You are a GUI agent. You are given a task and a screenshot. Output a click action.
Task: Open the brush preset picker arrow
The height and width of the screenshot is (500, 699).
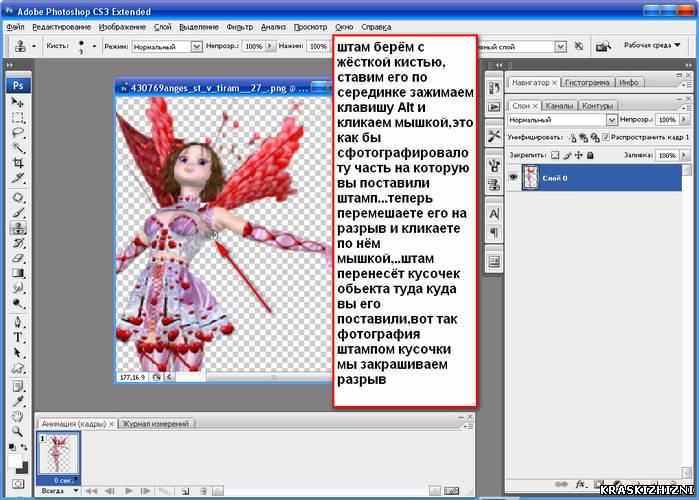pyautogui.click(x=94, y=46)
